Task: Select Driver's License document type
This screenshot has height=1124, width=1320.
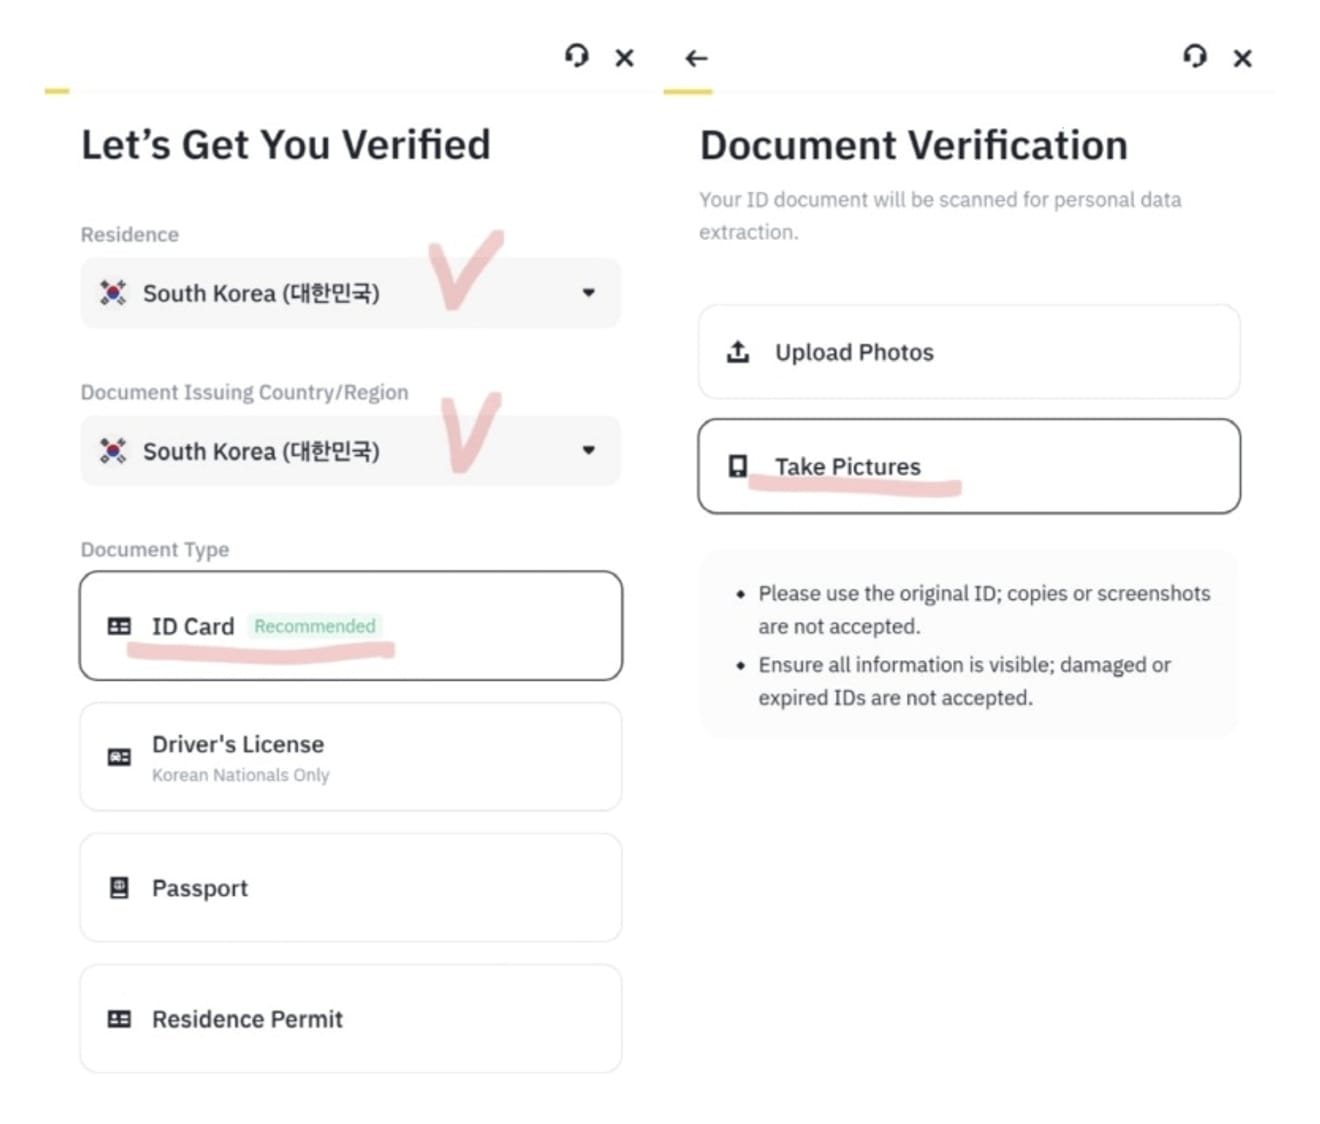Action: [x=351, y=757]
